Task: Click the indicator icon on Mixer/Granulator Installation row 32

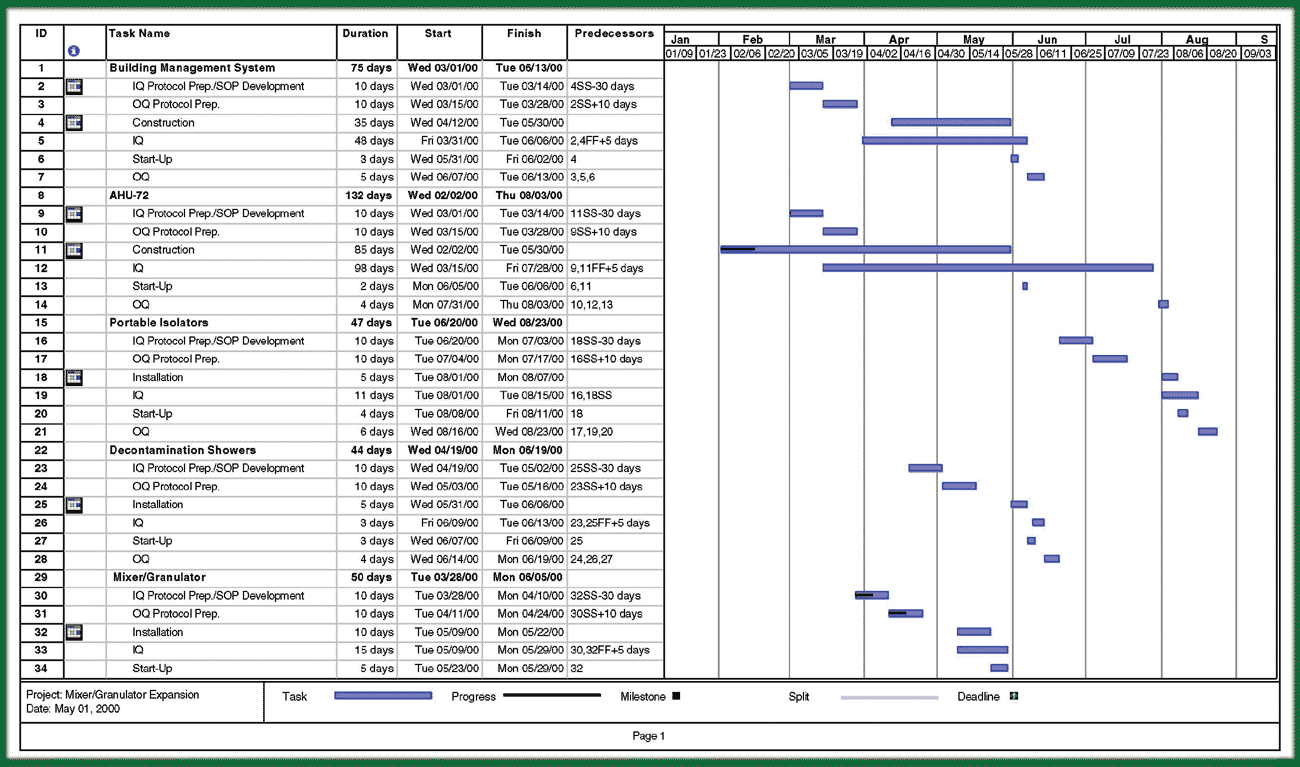Action: coord(73,632)
